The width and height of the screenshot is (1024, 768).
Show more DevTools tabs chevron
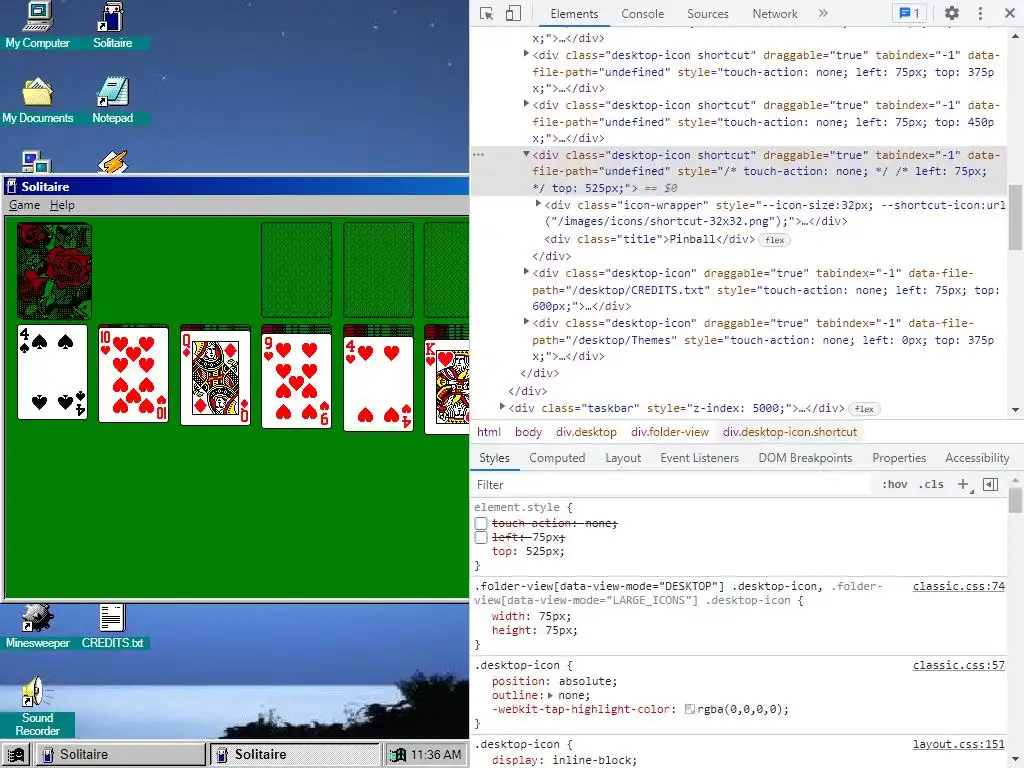823,13
